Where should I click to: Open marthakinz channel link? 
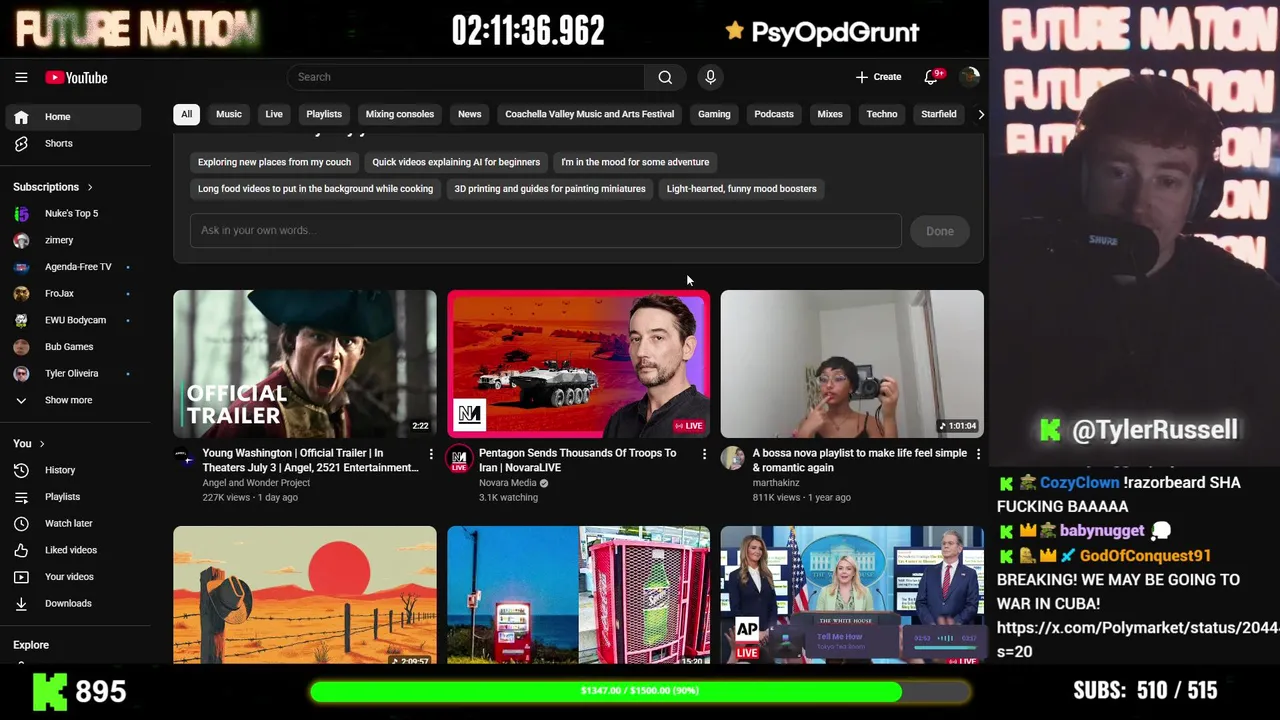pos(776,483)
